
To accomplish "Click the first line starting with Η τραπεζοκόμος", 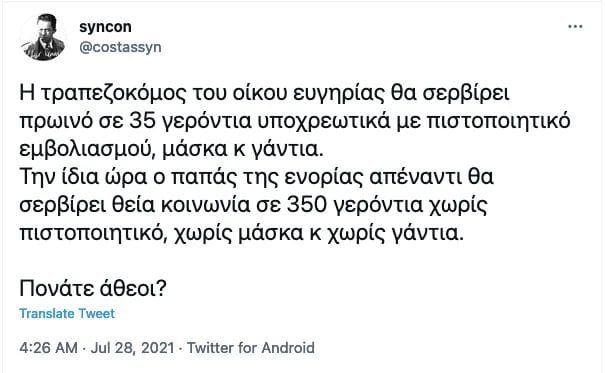I will [264, 94].
